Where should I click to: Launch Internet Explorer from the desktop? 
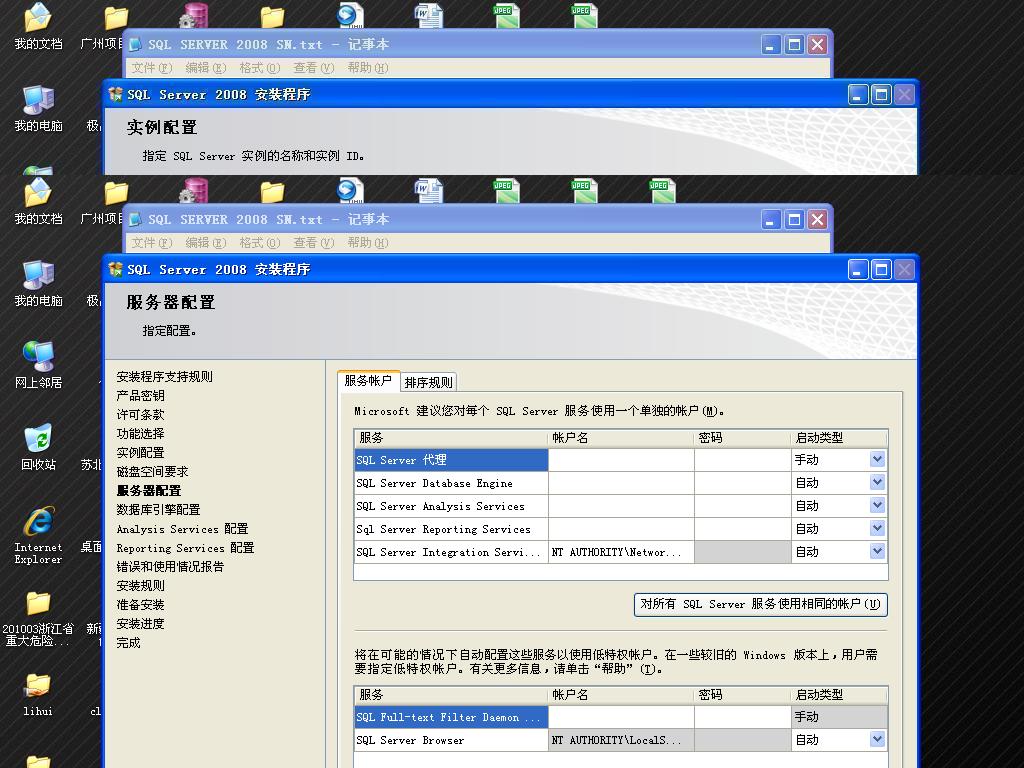tap(38, 522)
